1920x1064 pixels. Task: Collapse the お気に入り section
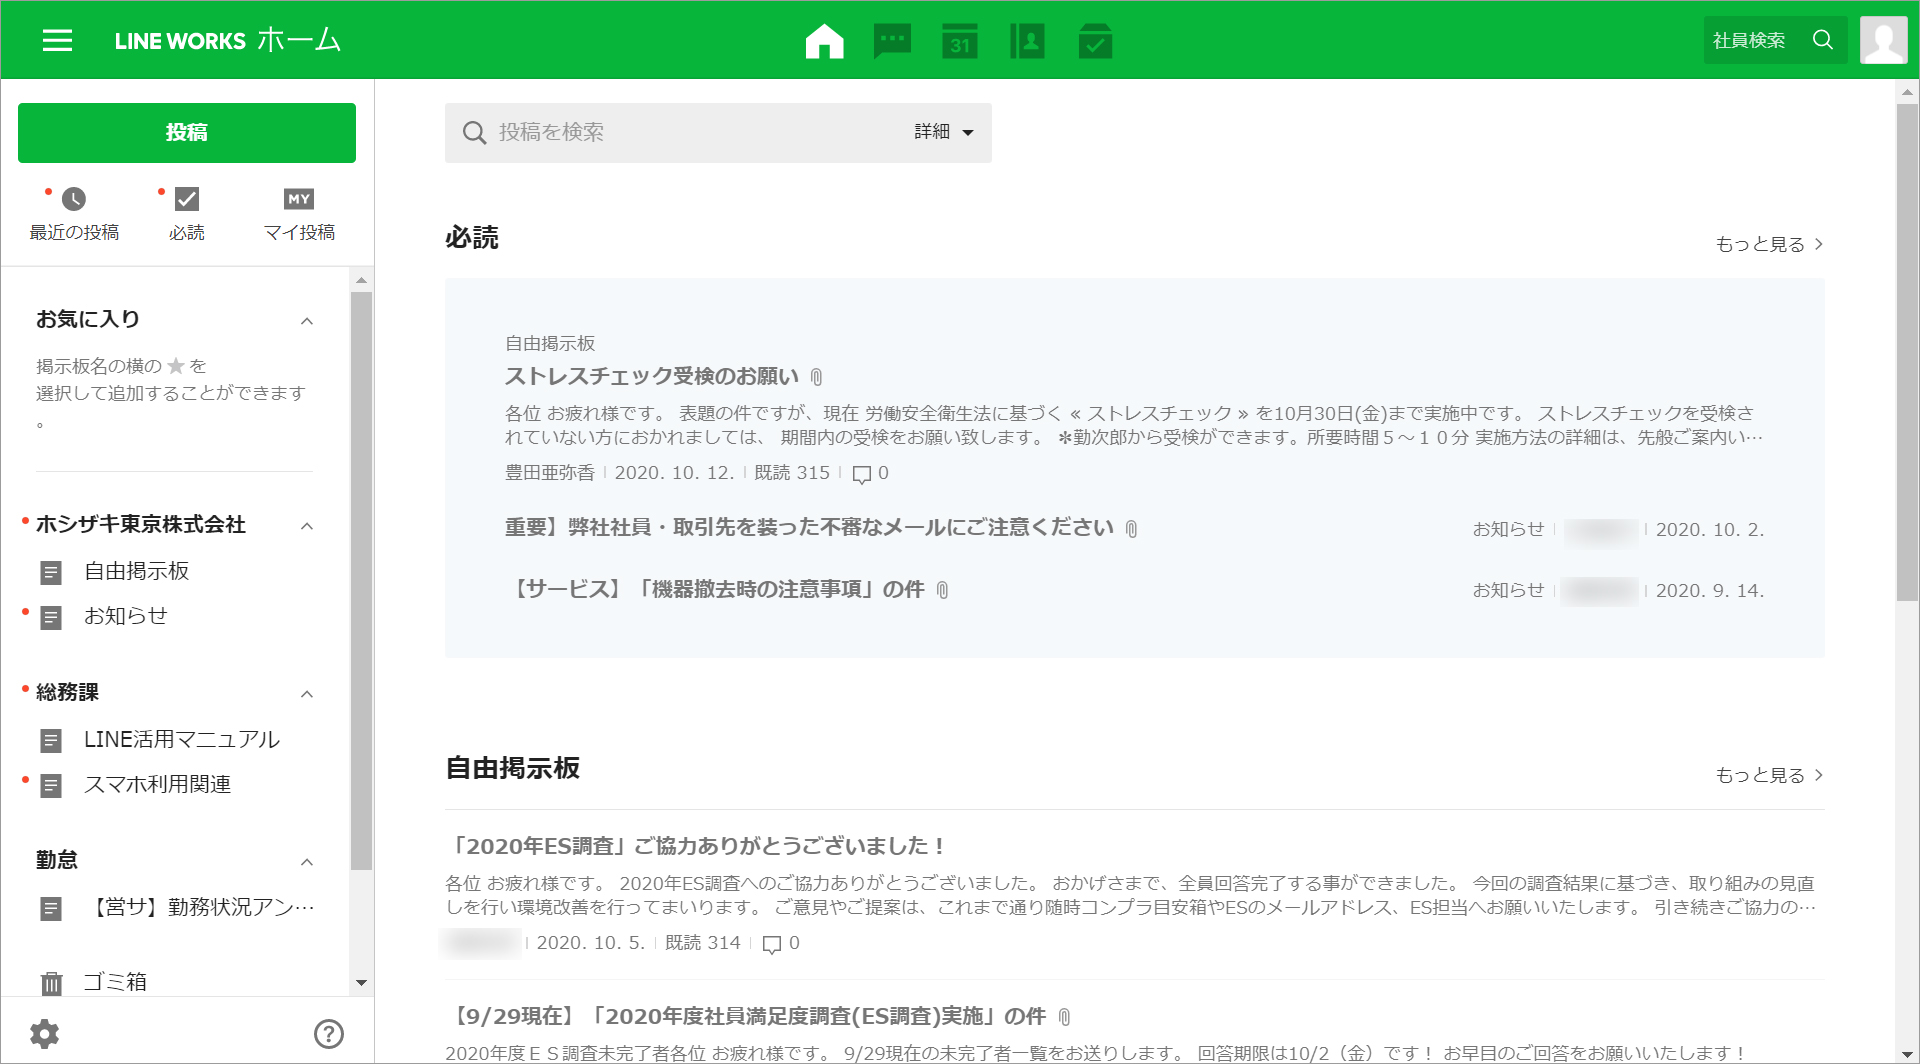coord(307,321)
